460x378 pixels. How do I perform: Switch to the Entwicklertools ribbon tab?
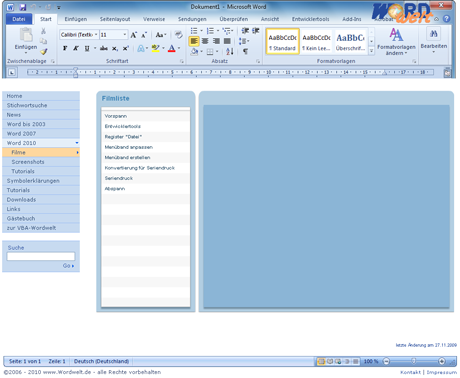311,19
